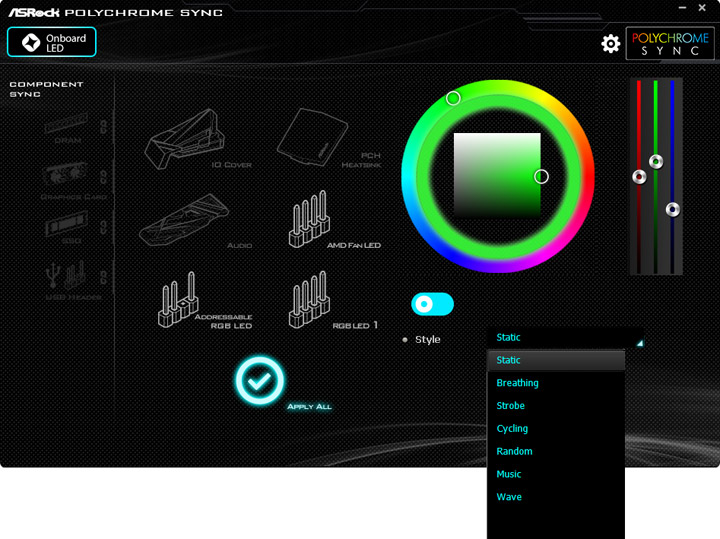Toggle the LED on/off switch
The image size is (720, 539).
pos(432,304)
